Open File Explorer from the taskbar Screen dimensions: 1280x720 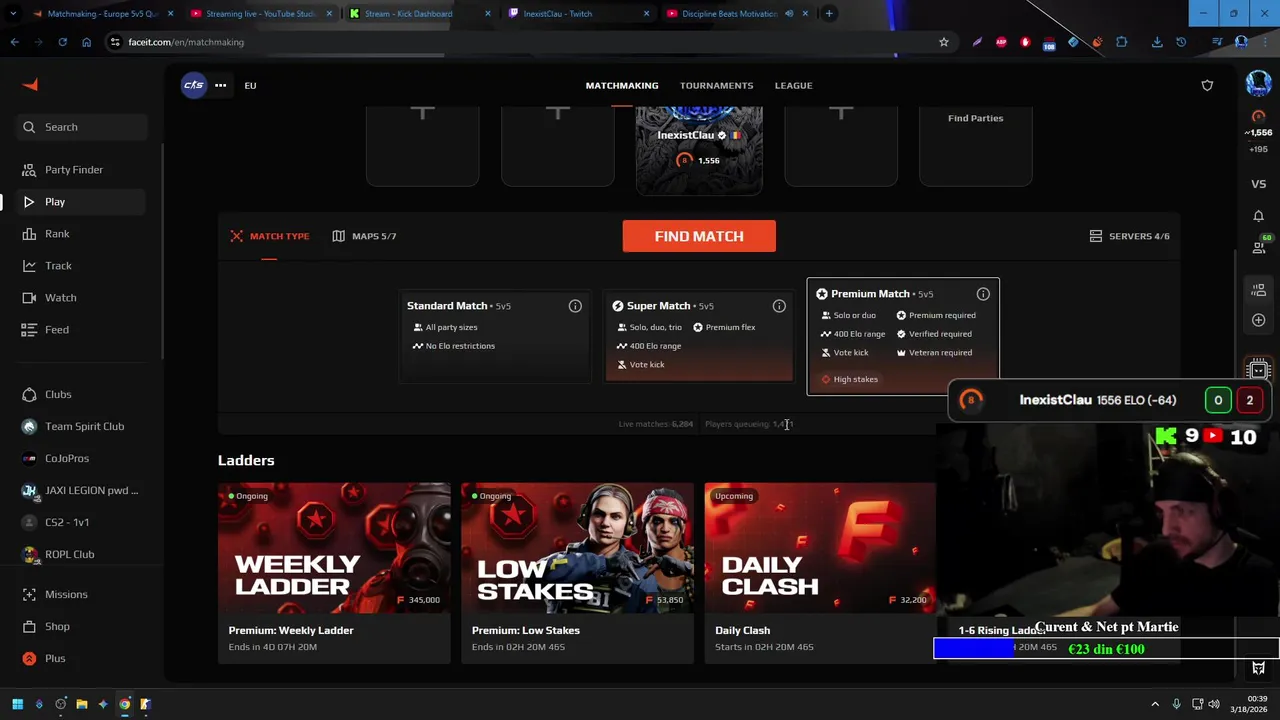pos(82,704)
